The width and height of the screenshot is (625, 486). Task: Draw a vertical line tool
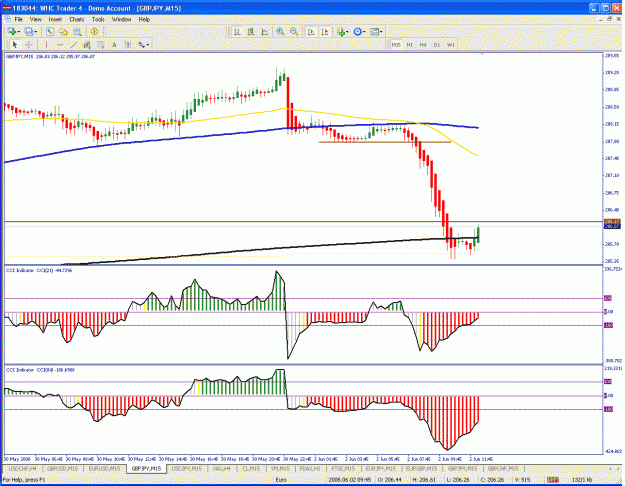pyautogui.click(x=46, y=45)
